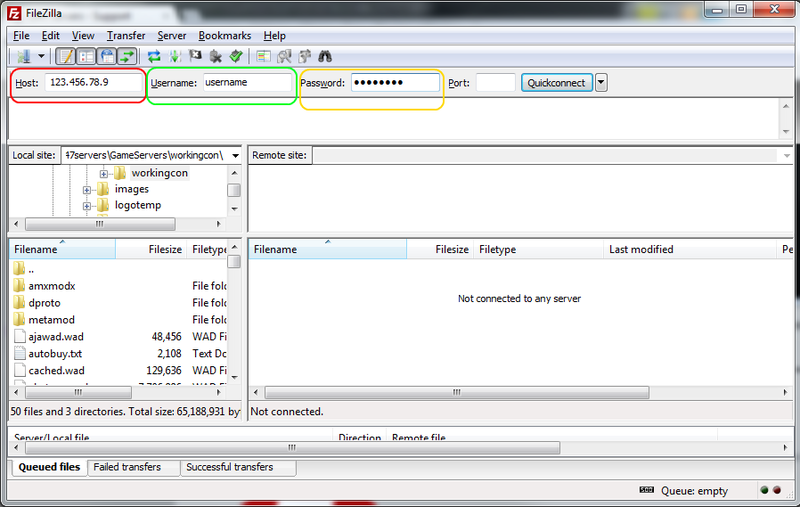Select the cached.wad file
The width and height of the screenshot is (800, 507).
[56, 370]
